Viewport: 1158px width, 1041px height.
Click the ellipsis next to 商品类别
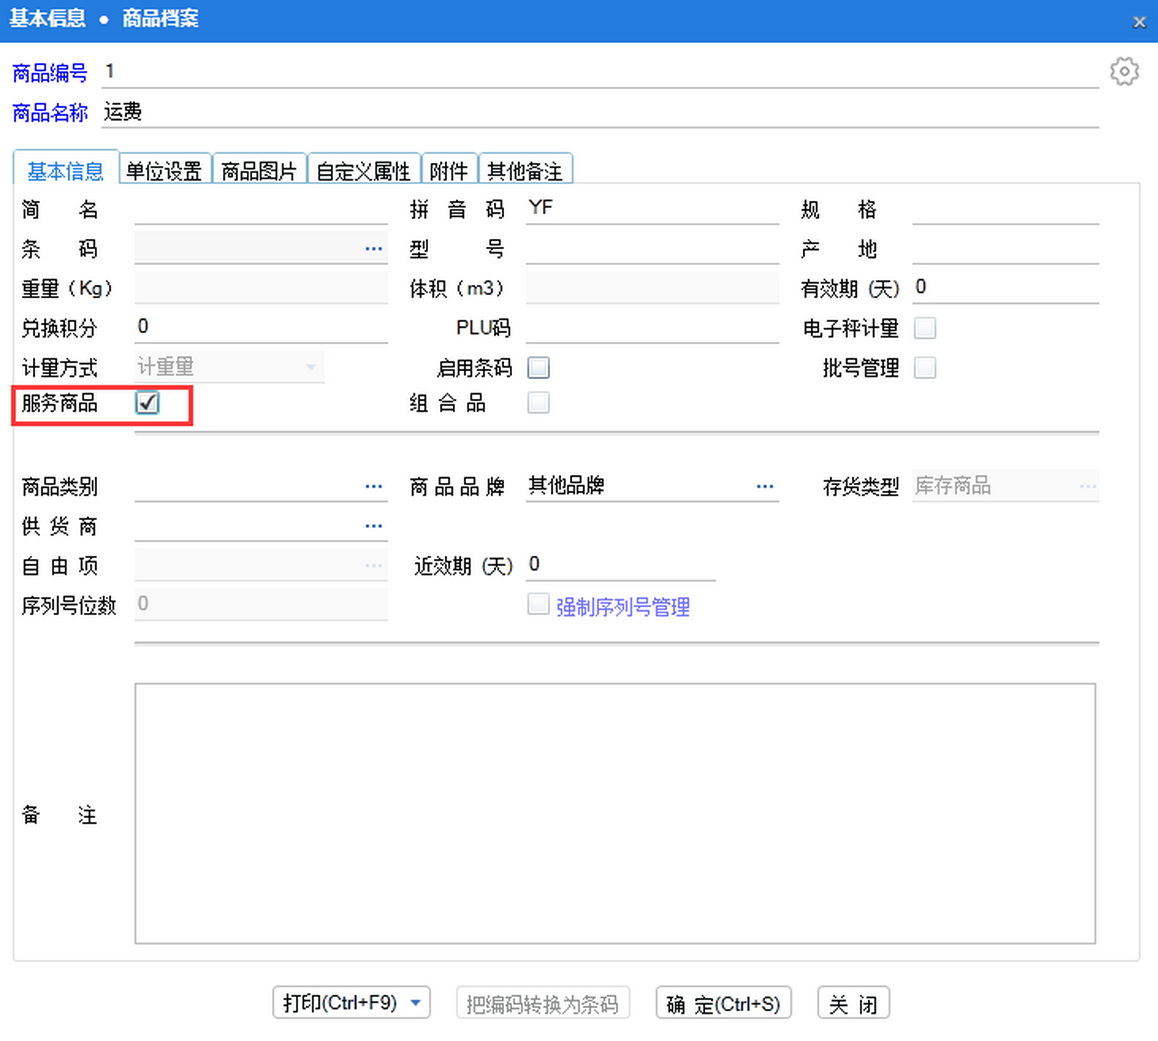373,487
